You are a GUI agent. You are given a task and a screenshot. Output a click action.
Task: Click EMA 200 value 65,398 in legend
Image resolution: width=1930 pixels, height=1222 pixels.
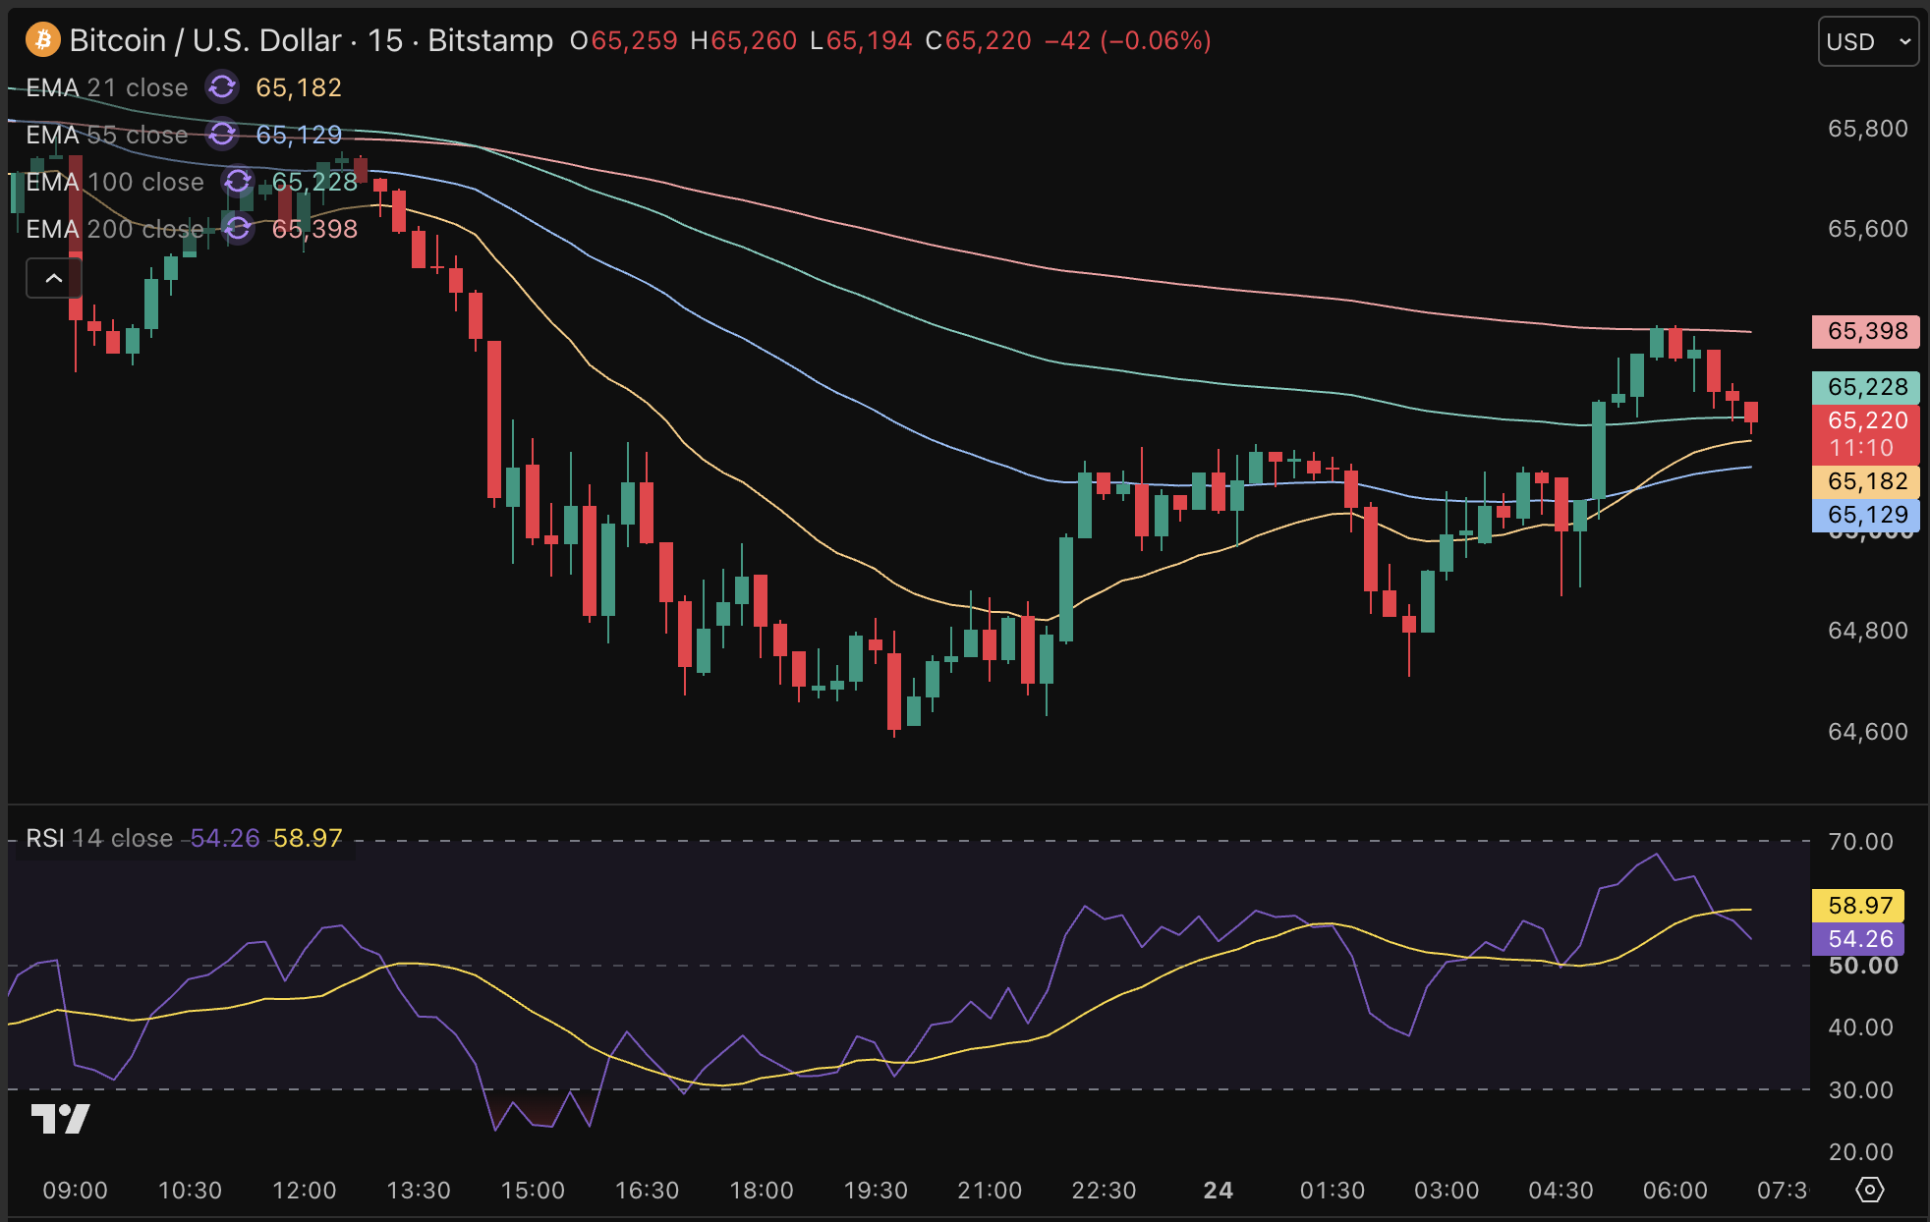[x=315, y=228]
